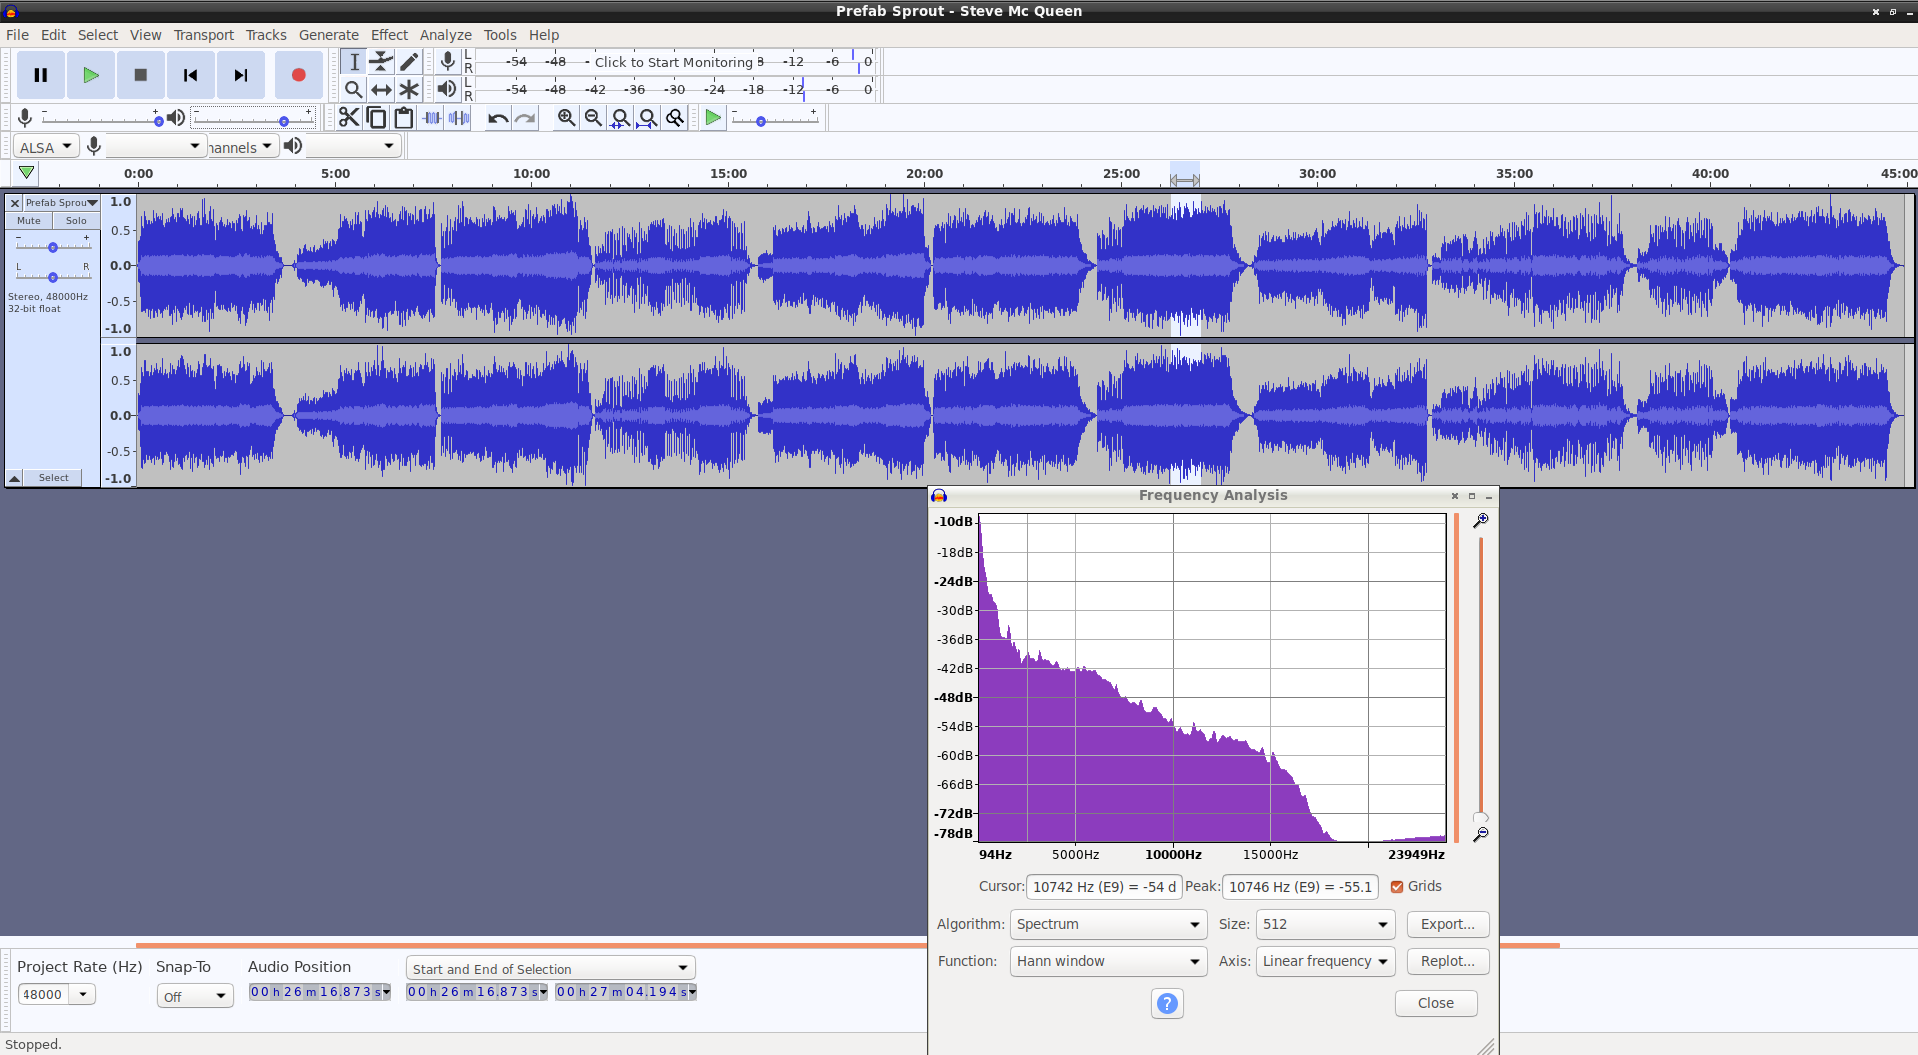Click the Copy icon
1918x1055 pixels.
pos(376,118)
